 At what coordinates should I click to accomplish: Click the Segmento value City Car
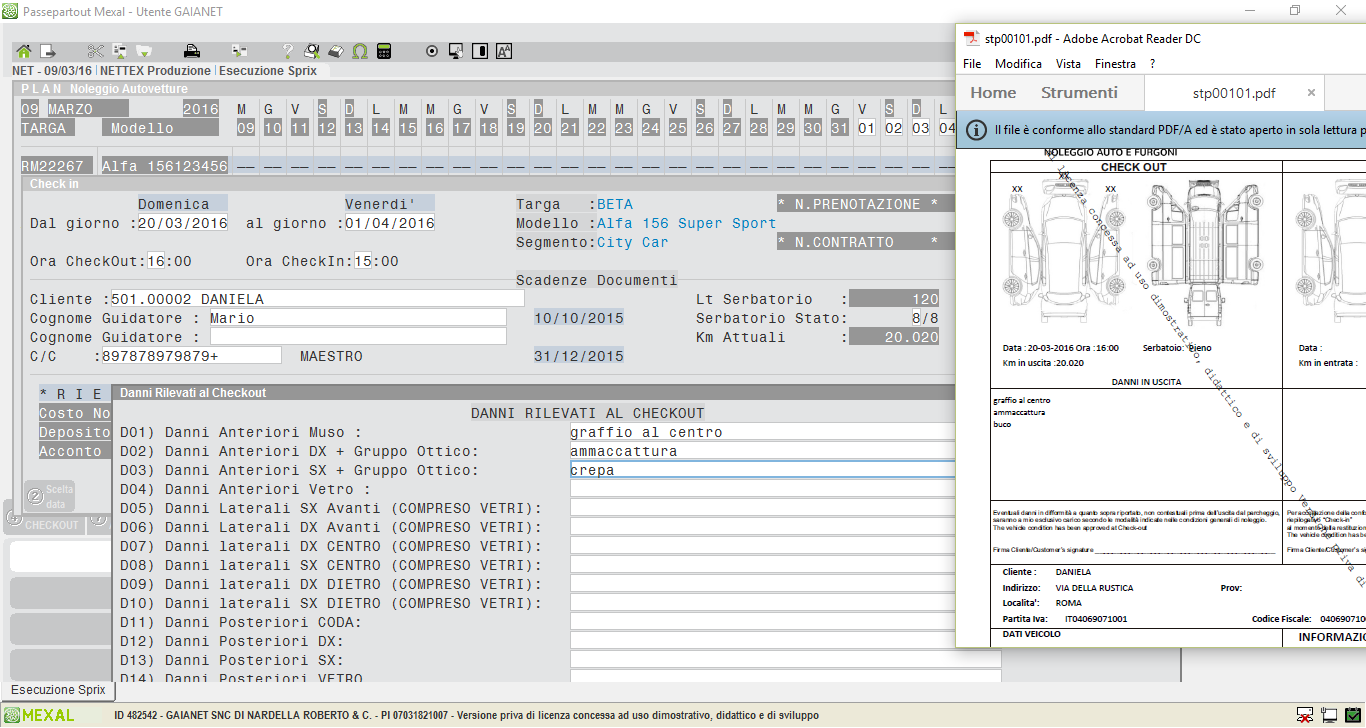(x=633, y=242)
